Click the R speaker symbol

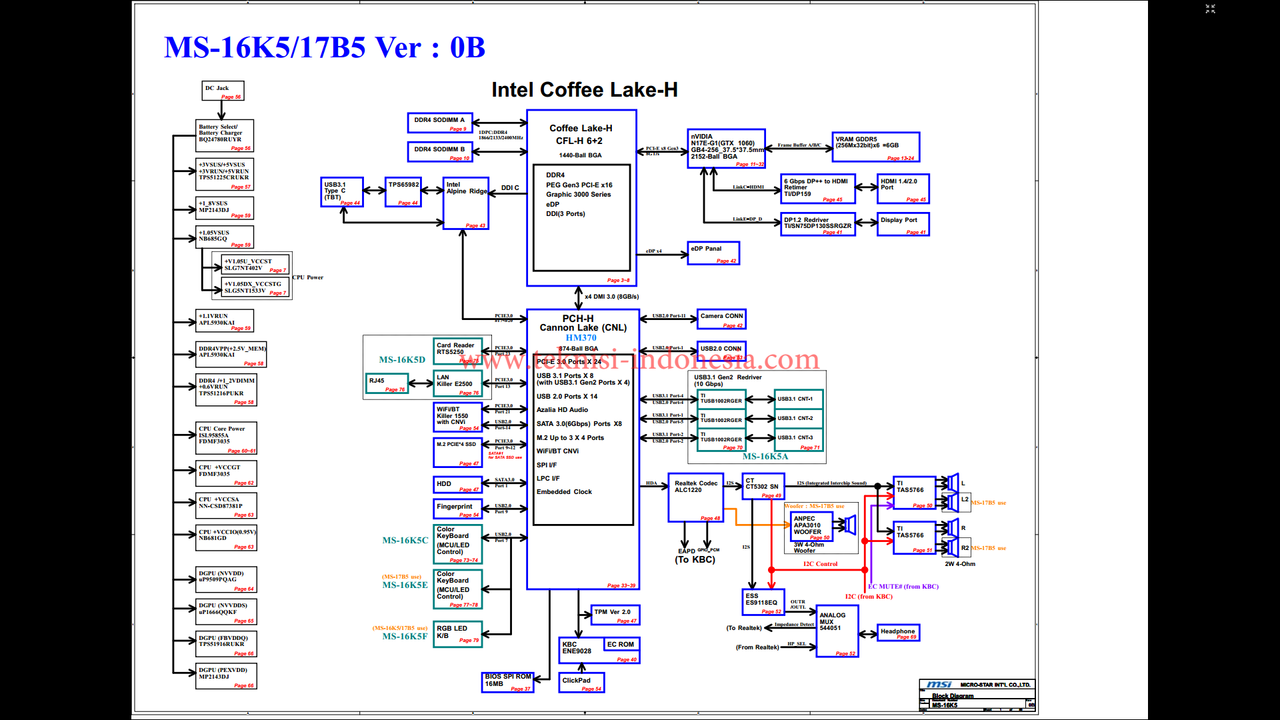click(x=952, y=528)
